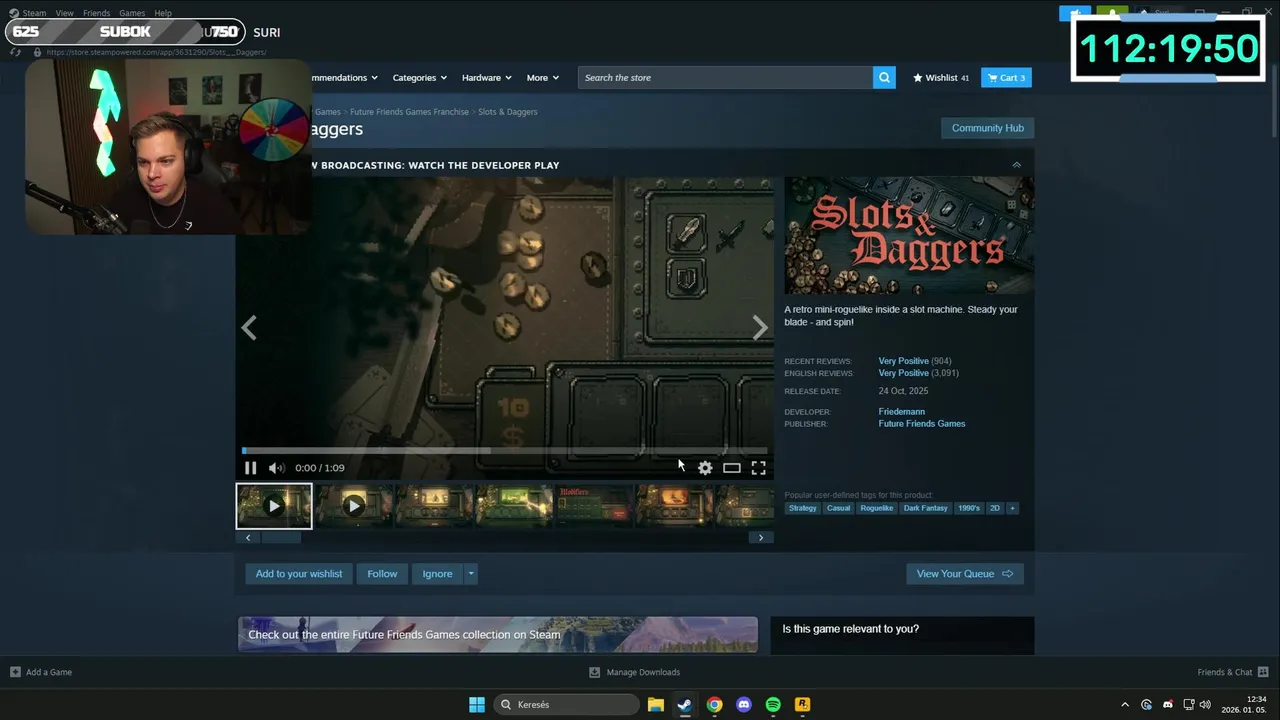This screenshot has width=1280, height=720.
Task: Select the Casual tag
Action: [x=839, y=508]
